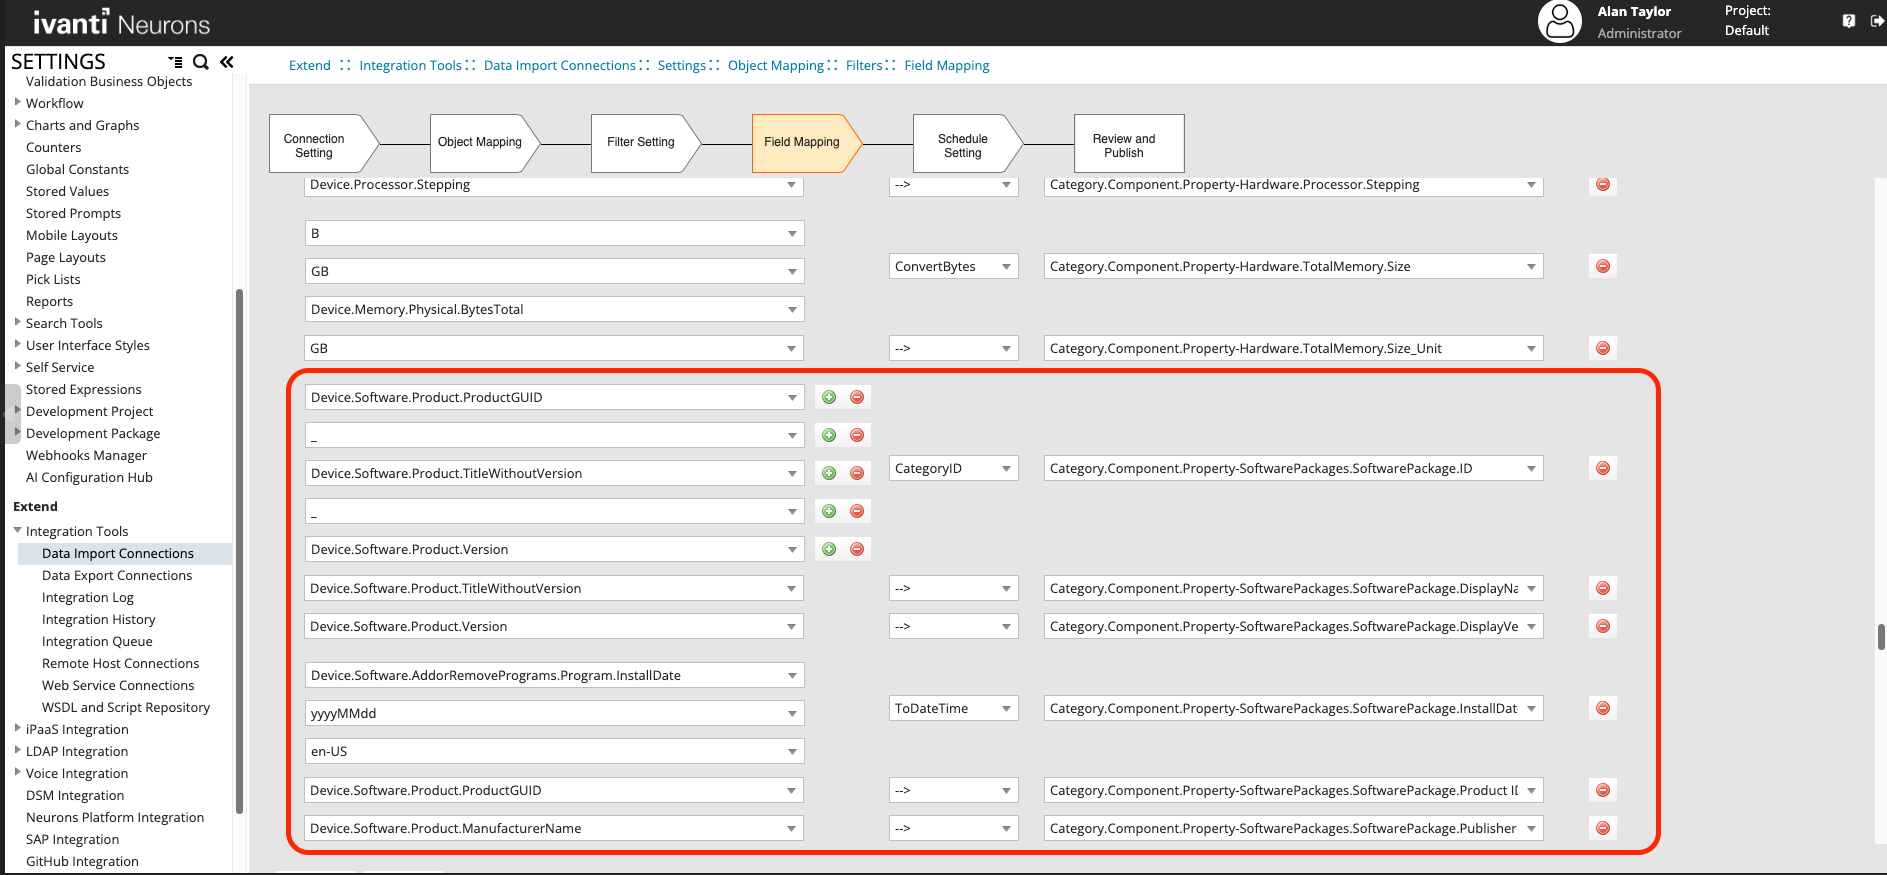Click green add icon beside Device.Software.Product.ProductGUID

(x=829, y=397)
